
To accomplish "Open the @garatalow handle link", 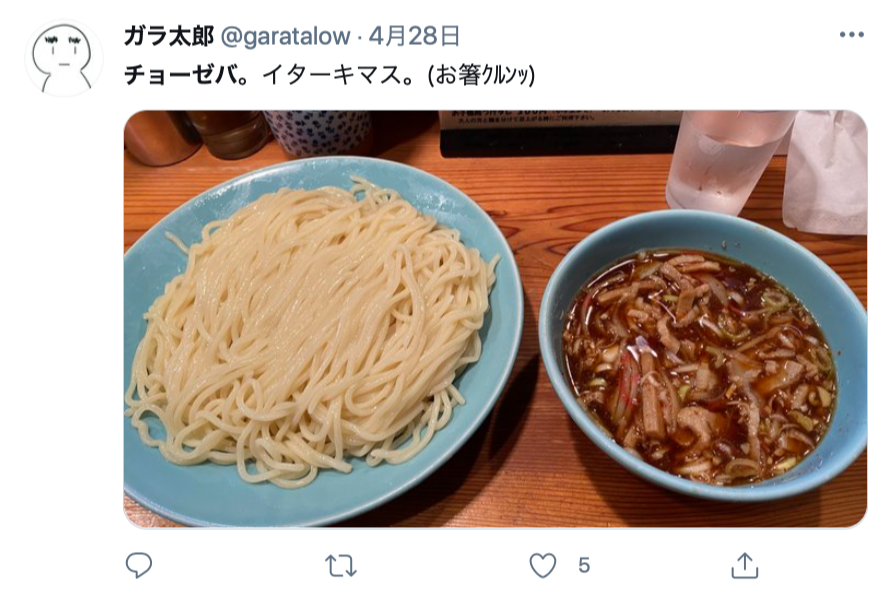I will [285, 36].
